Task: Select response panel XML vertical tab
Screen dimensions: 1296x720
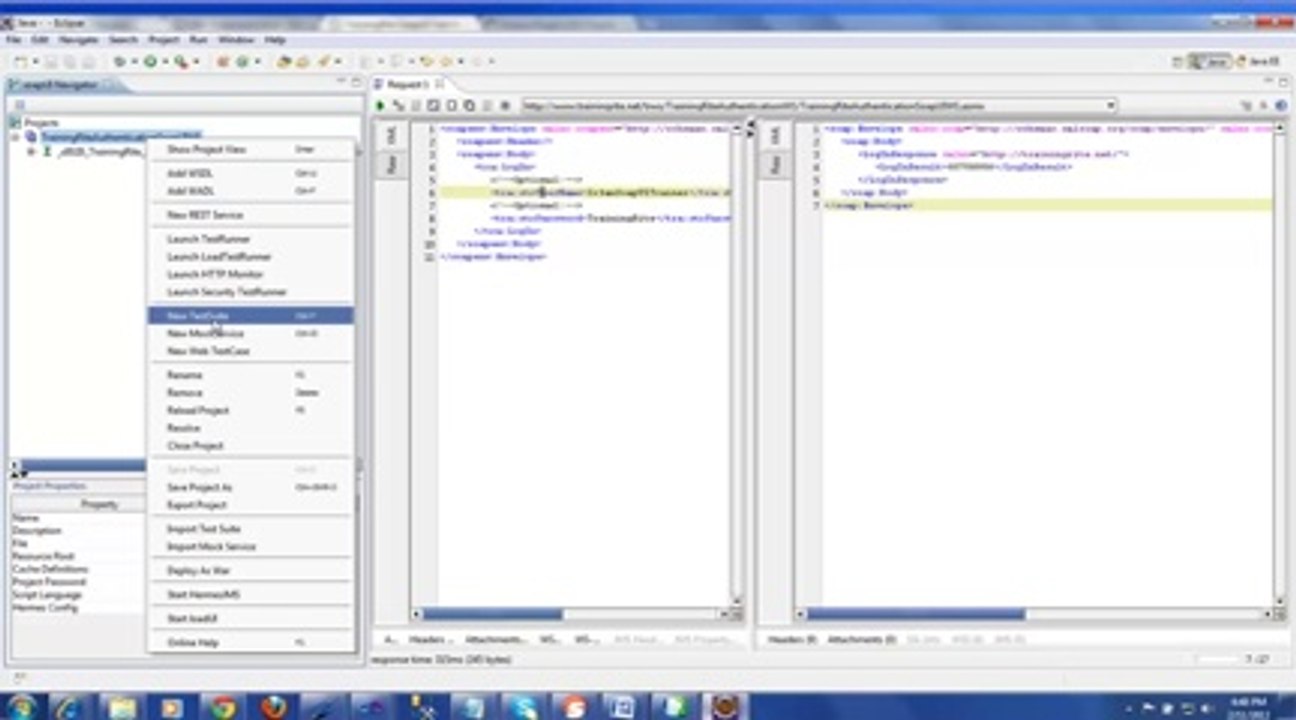Action: coord(775,136)
